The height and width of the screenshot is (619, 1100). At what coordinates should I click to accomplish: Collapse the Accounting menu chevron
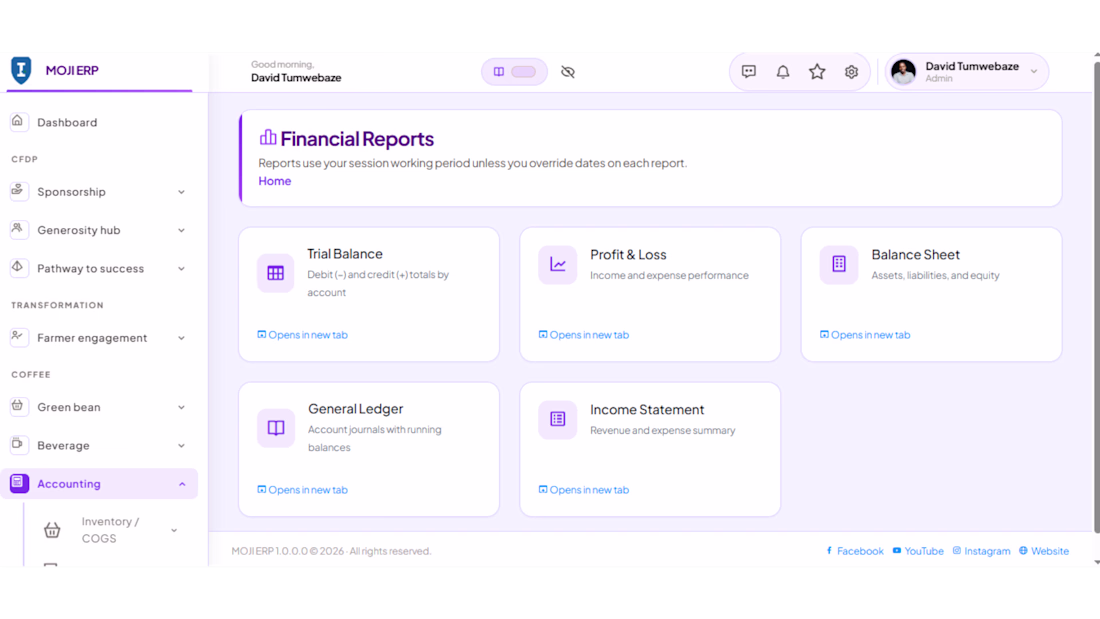click(x=182, y=484)
